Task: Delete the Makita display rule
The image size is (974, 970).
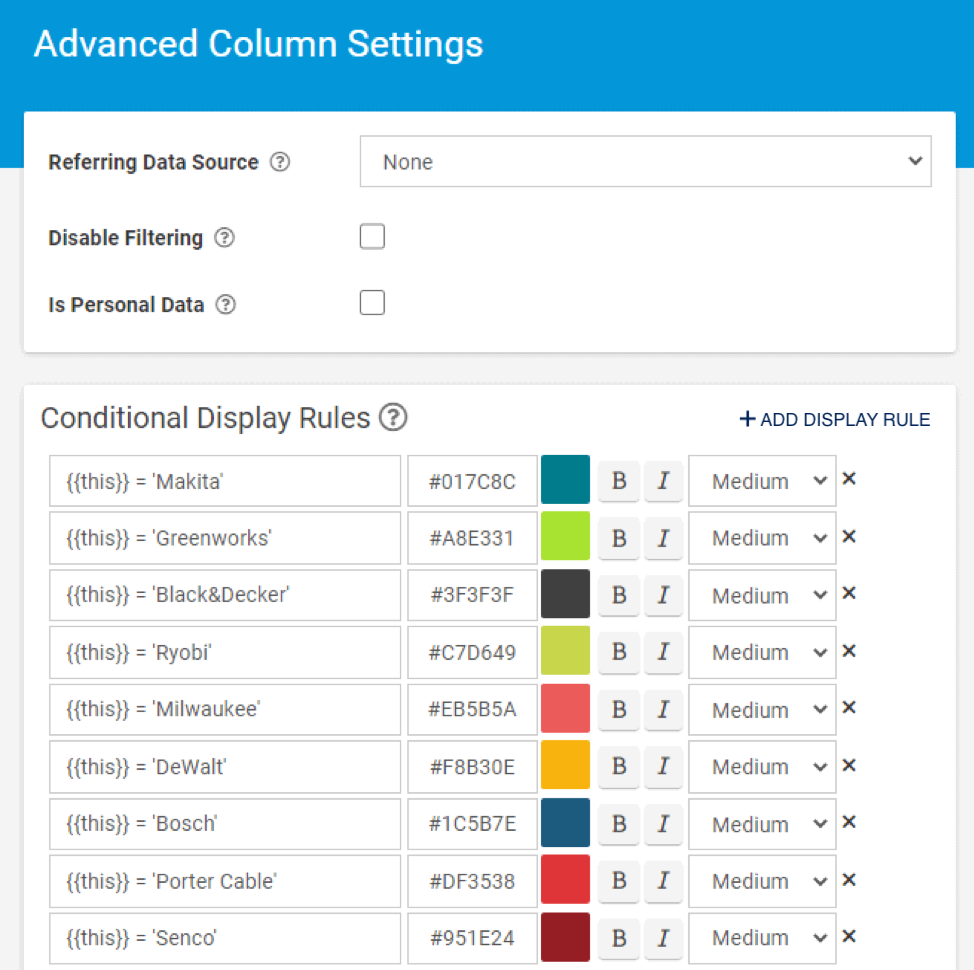Action: click(849, 479)
